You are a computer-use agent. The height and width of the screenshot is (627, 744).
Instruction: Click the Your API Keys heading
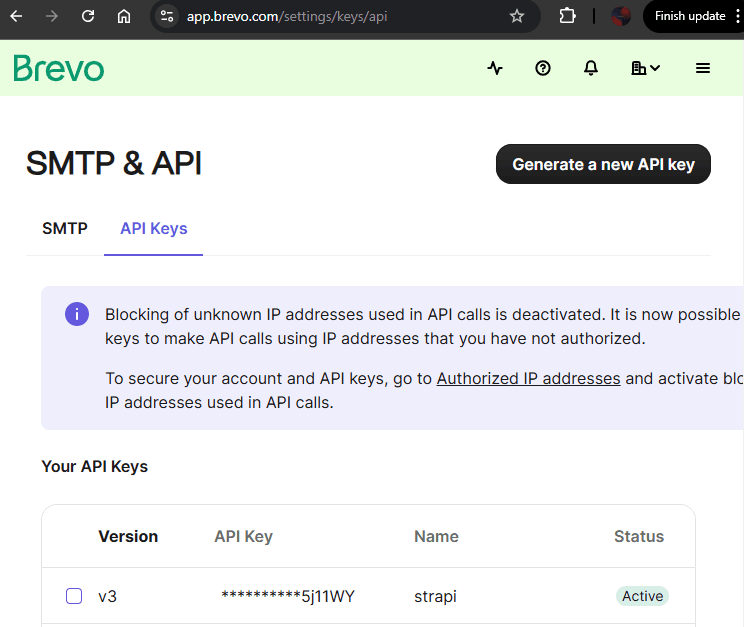(x=94, y=467)
